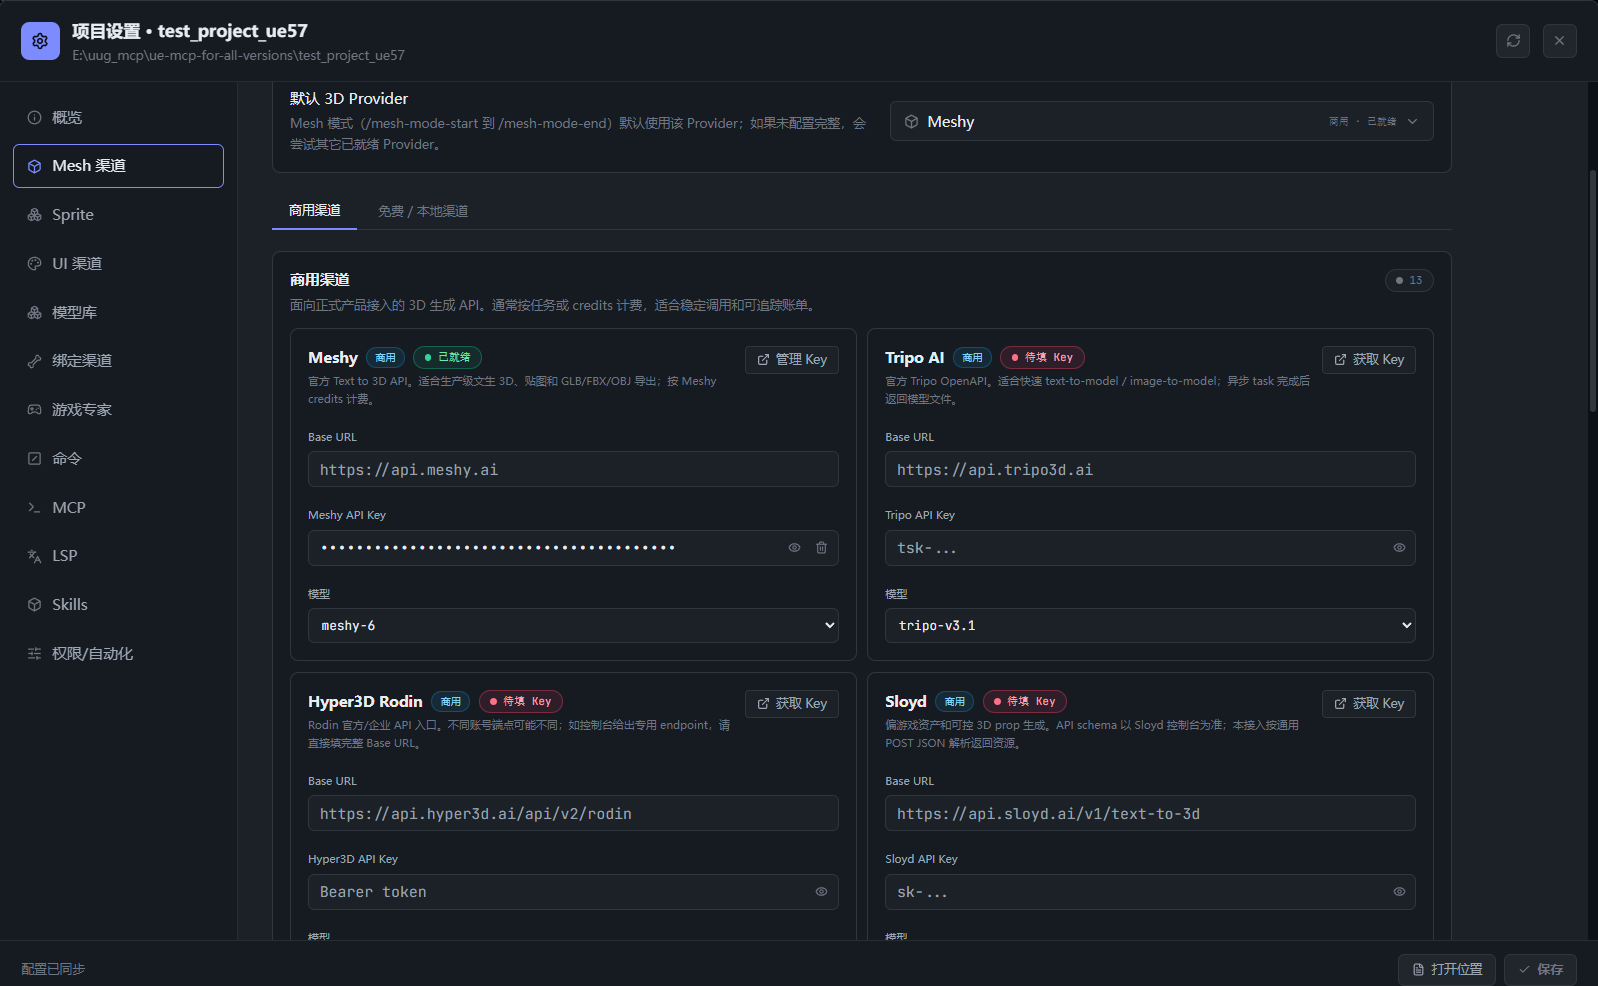Switch to the 免费 / 本地渠道 tab
Screen dimensions: 1598x986
coord(423,211)
